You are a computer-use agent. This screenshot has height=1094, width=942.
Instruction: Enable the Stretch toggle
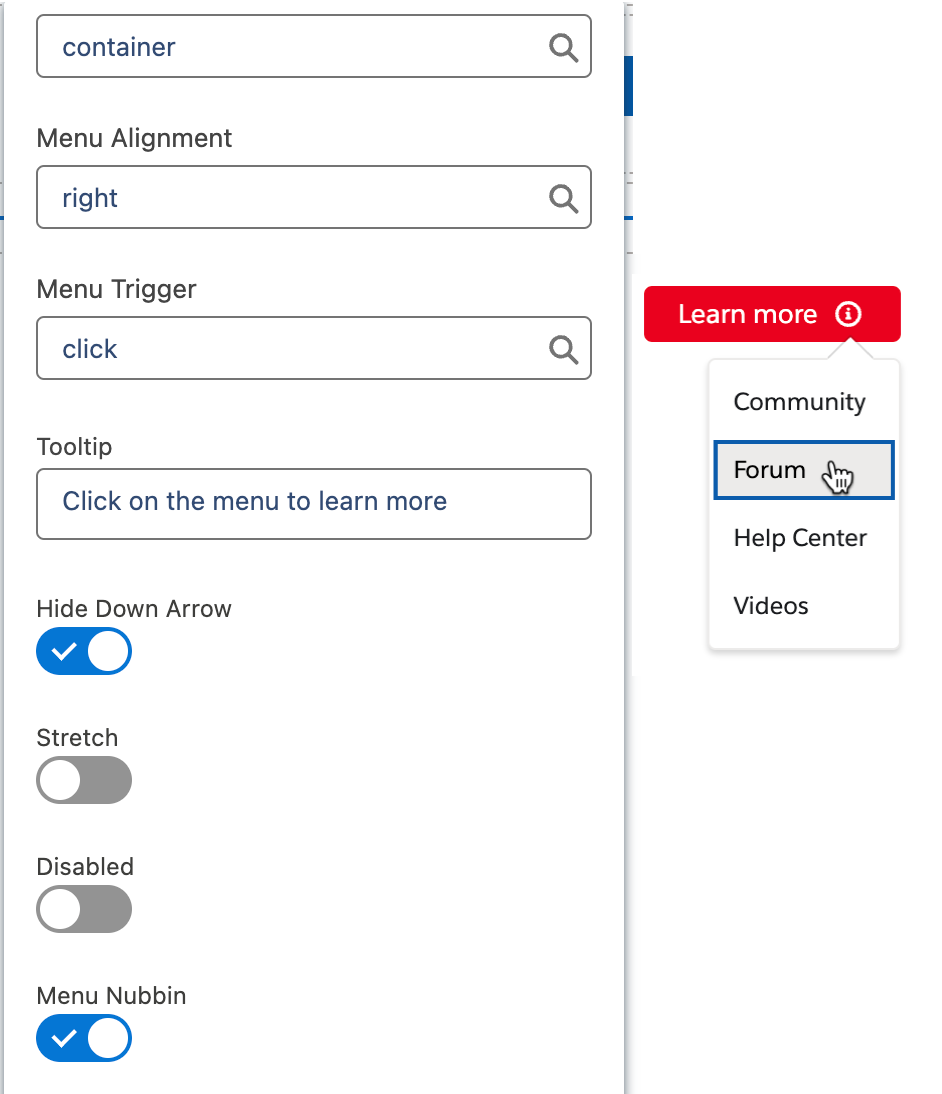pos(84,780)
